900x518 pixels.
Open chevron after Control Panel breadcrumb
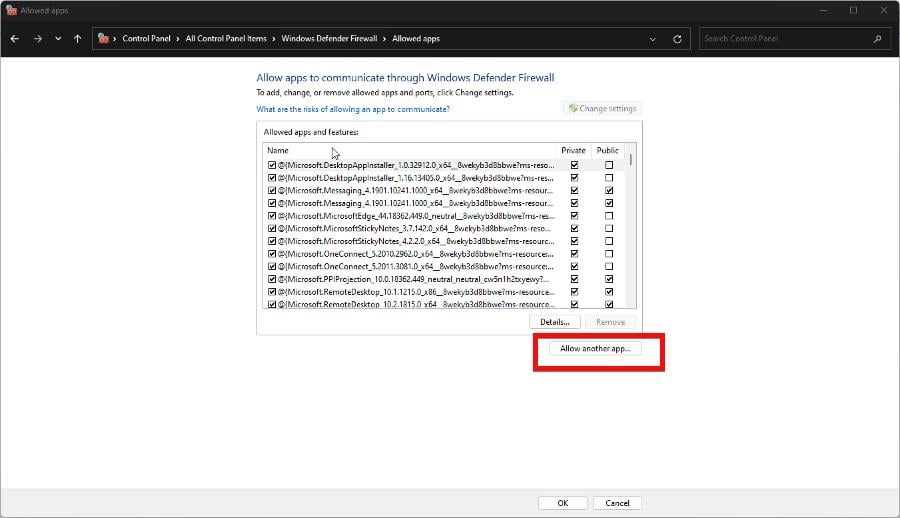[x=178, y=38]
